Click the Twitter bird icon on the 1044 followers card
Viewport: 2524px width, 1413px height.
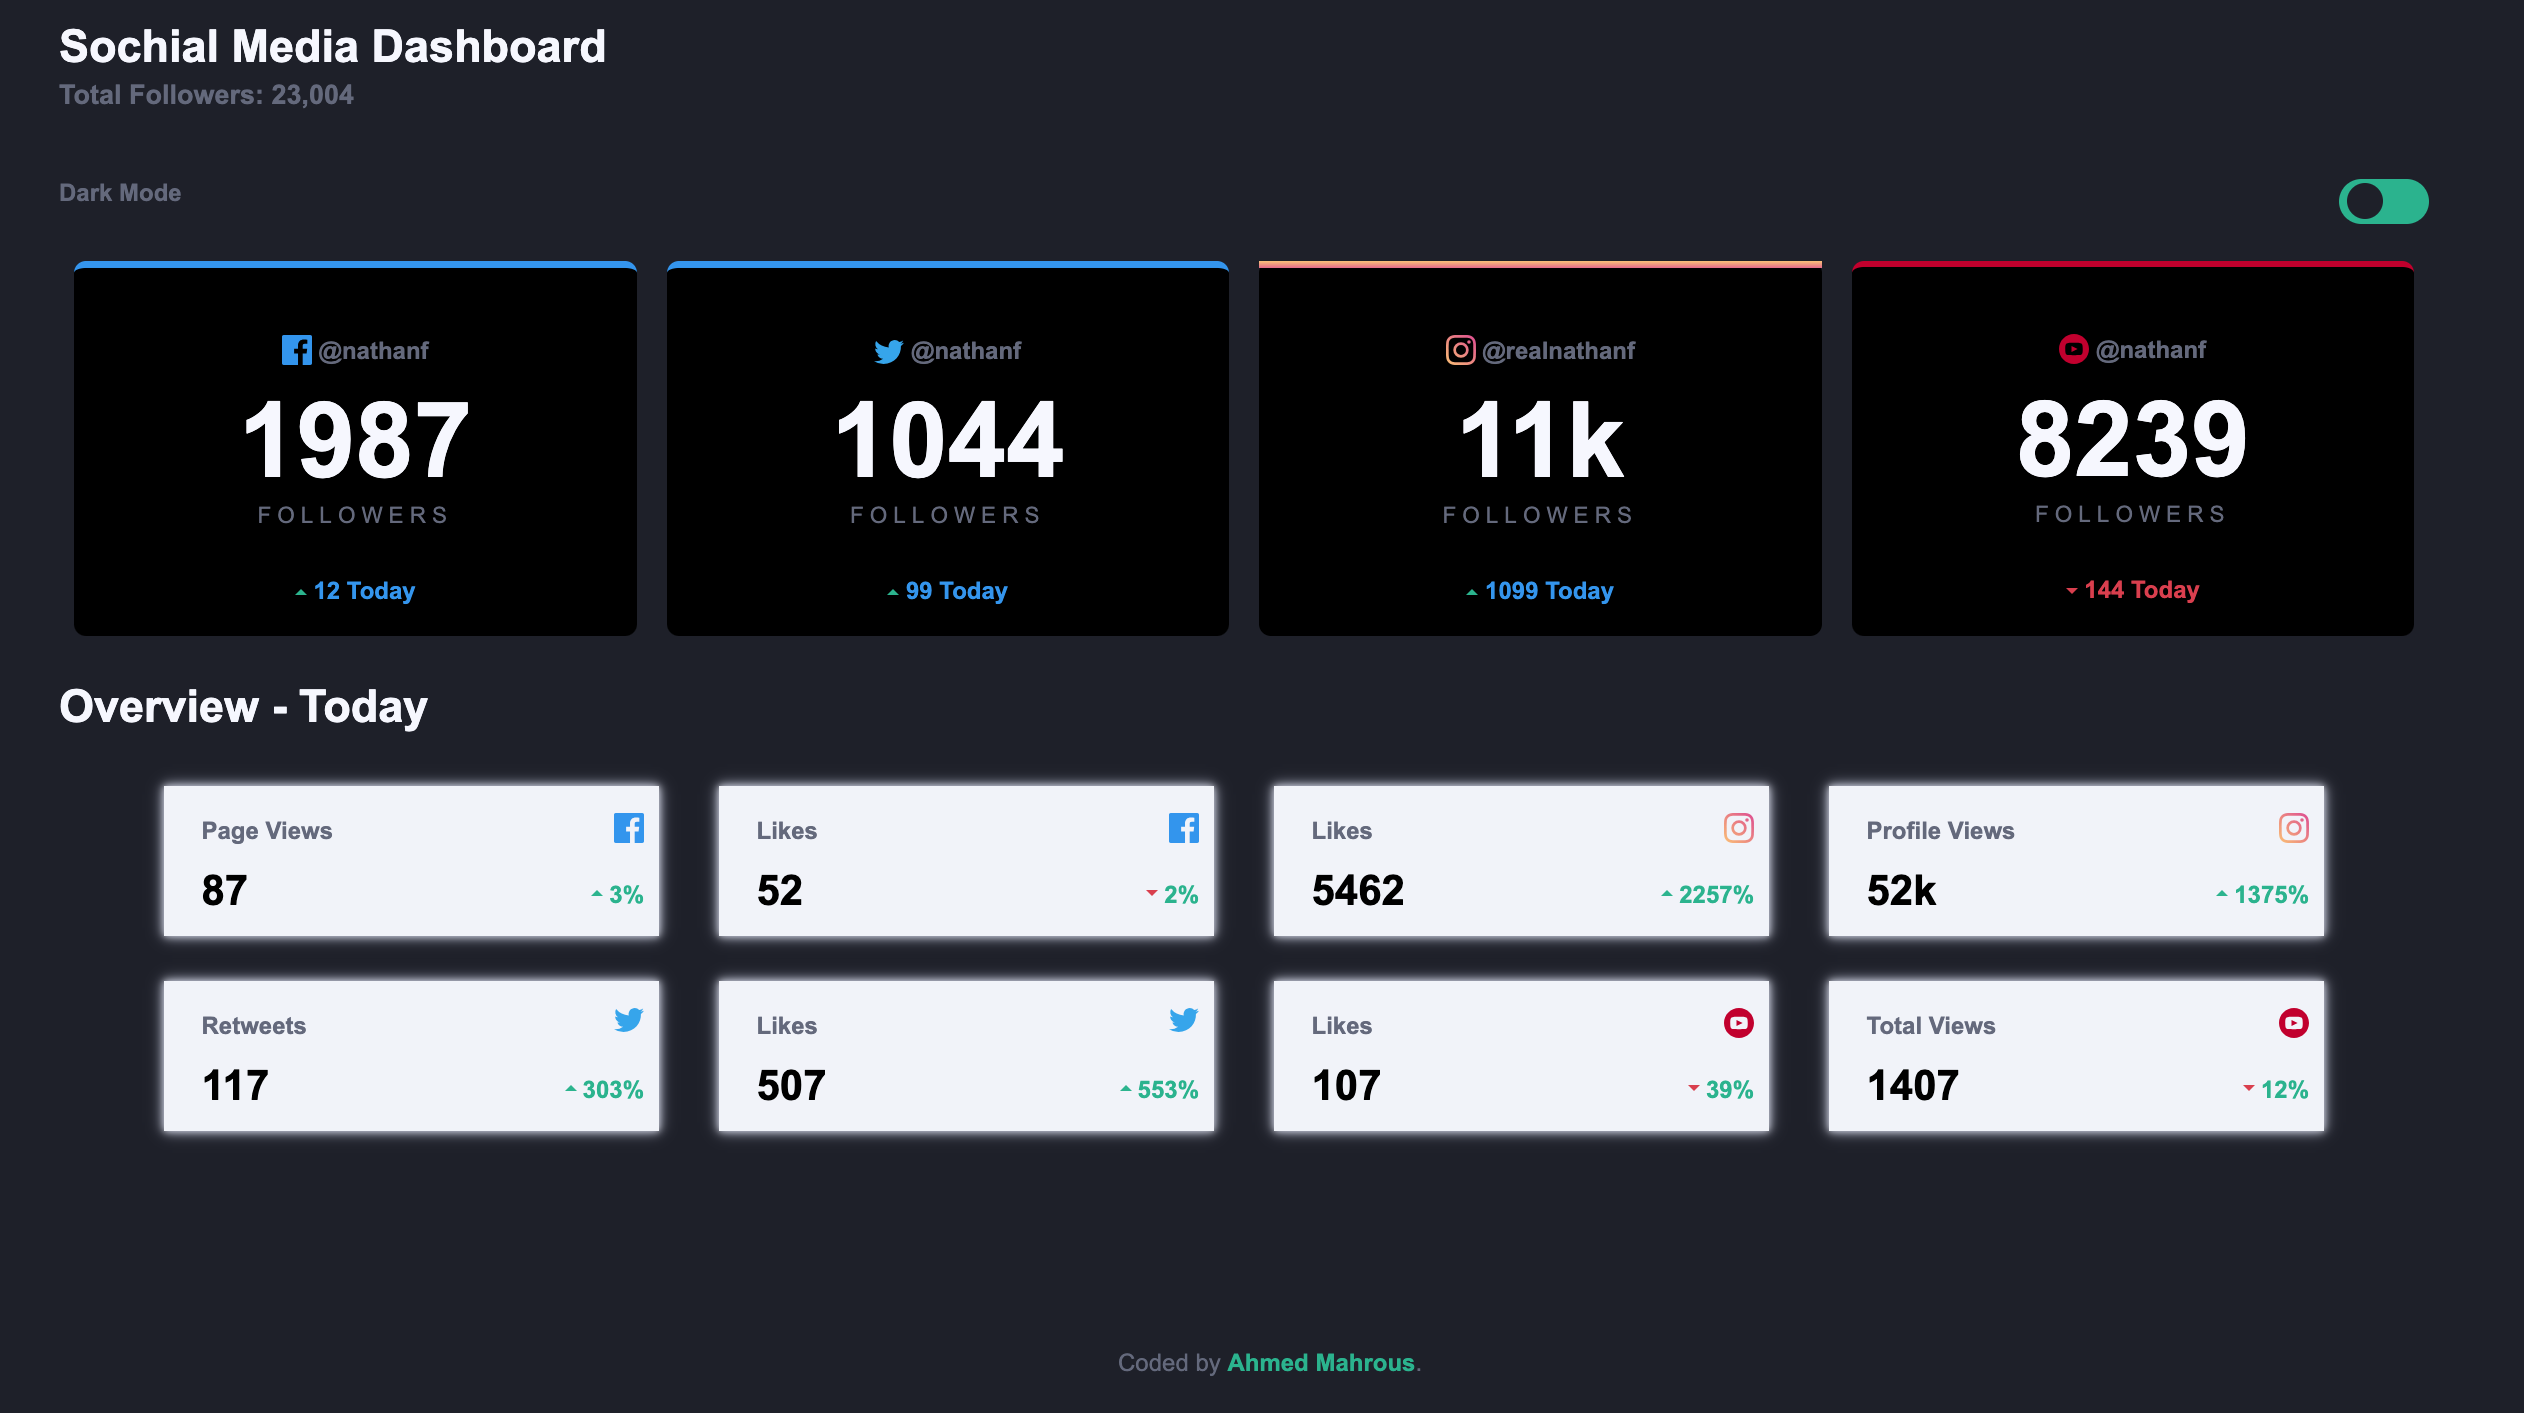pos(888,351)
